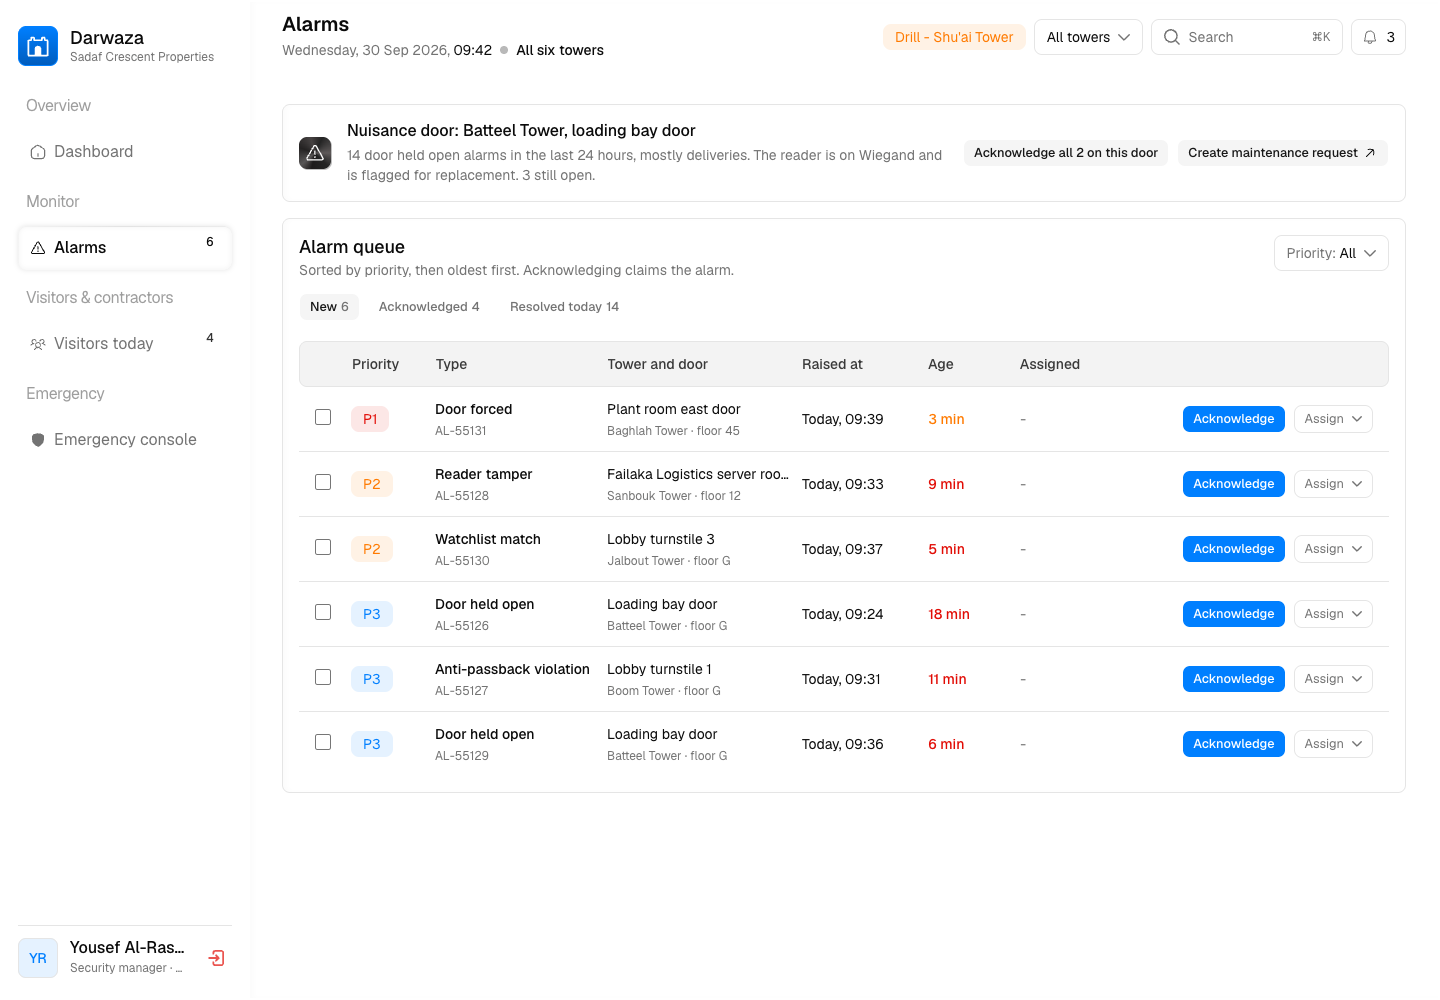Screen dimensions: 1440x1000
Task: Acknowledge alarm AL-55129
Action: 1233,744
